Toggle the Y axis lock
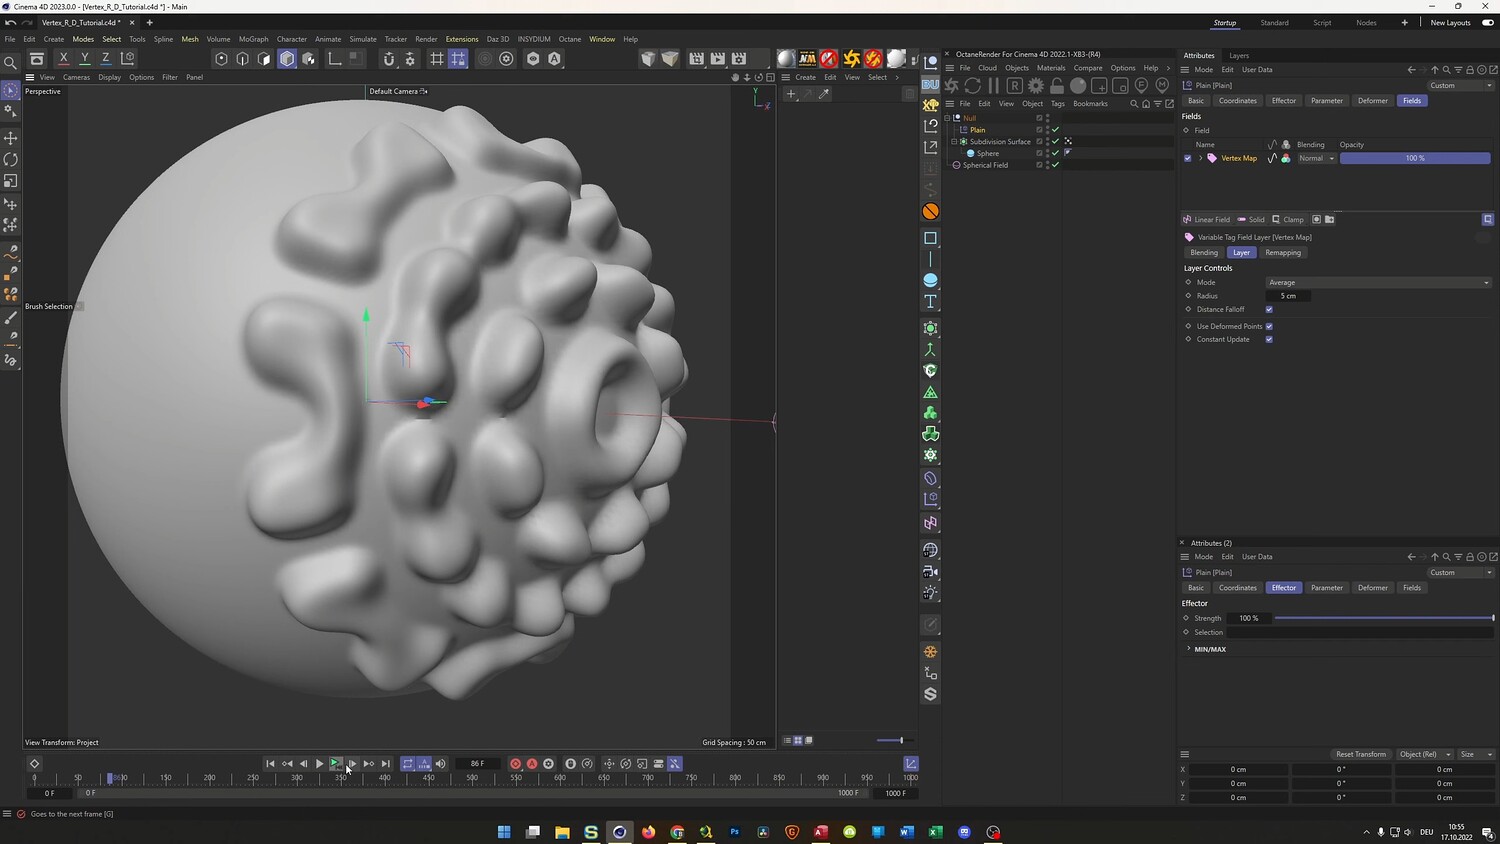Screen dimensions: 1500x844 coord(85,59)
